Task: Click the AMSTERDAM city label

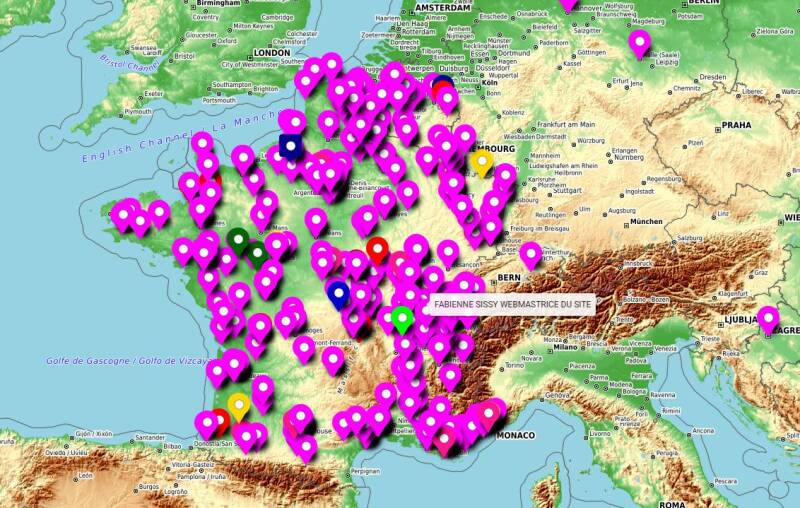Action: (442, 8)
